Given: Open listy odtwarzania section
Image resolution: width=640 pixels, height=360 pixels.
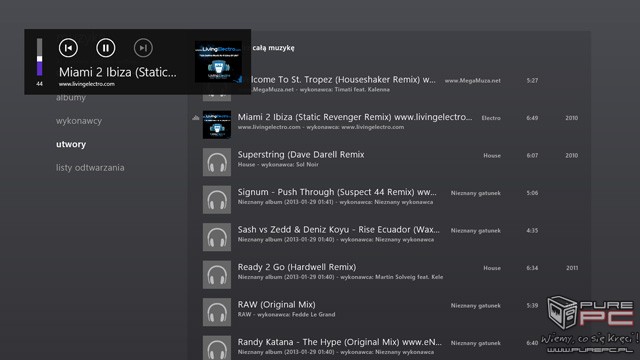Looking at the screenshot, I should pos(90,167).
